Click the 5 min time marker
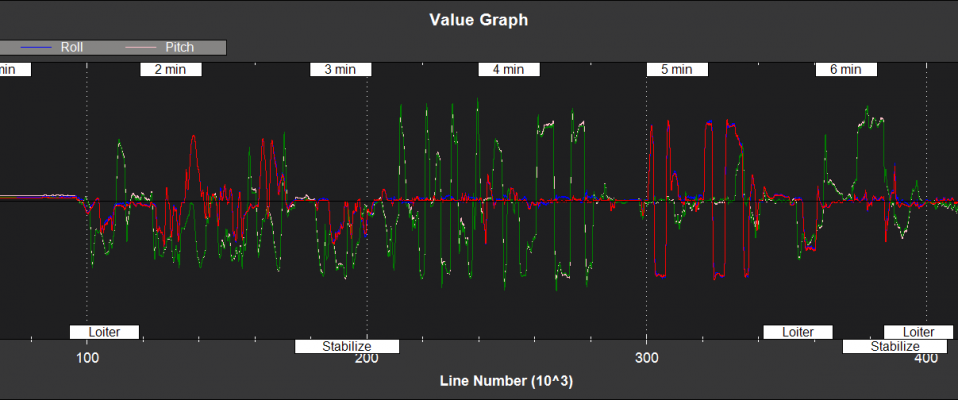The width and height of the screenshot is (958, 400). [677, 70]
